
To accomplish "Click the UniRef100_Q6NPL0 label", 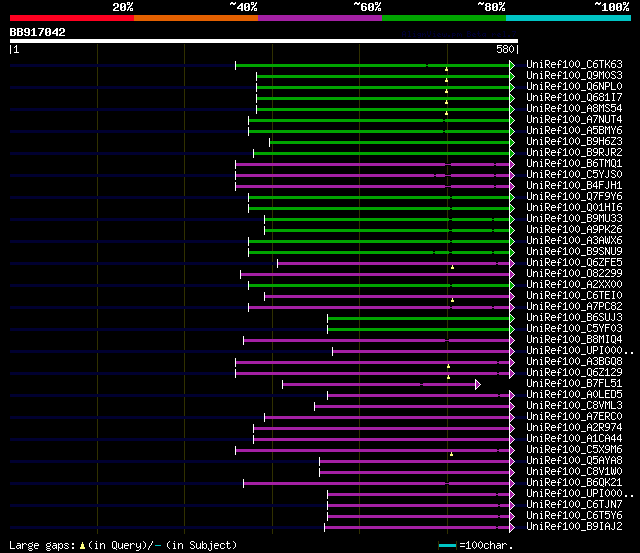I will pos(574,87).
